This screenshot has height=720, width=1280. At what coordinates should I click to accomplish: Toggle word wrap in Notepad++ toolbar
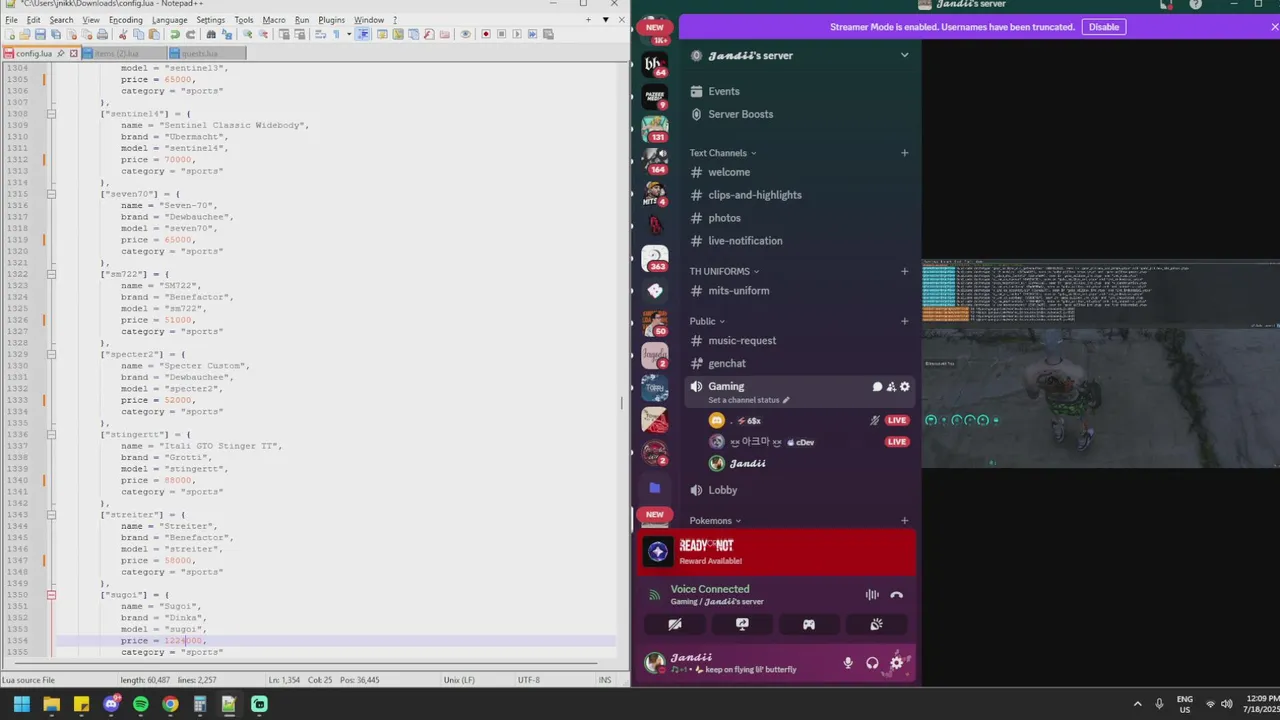point(322,34)
